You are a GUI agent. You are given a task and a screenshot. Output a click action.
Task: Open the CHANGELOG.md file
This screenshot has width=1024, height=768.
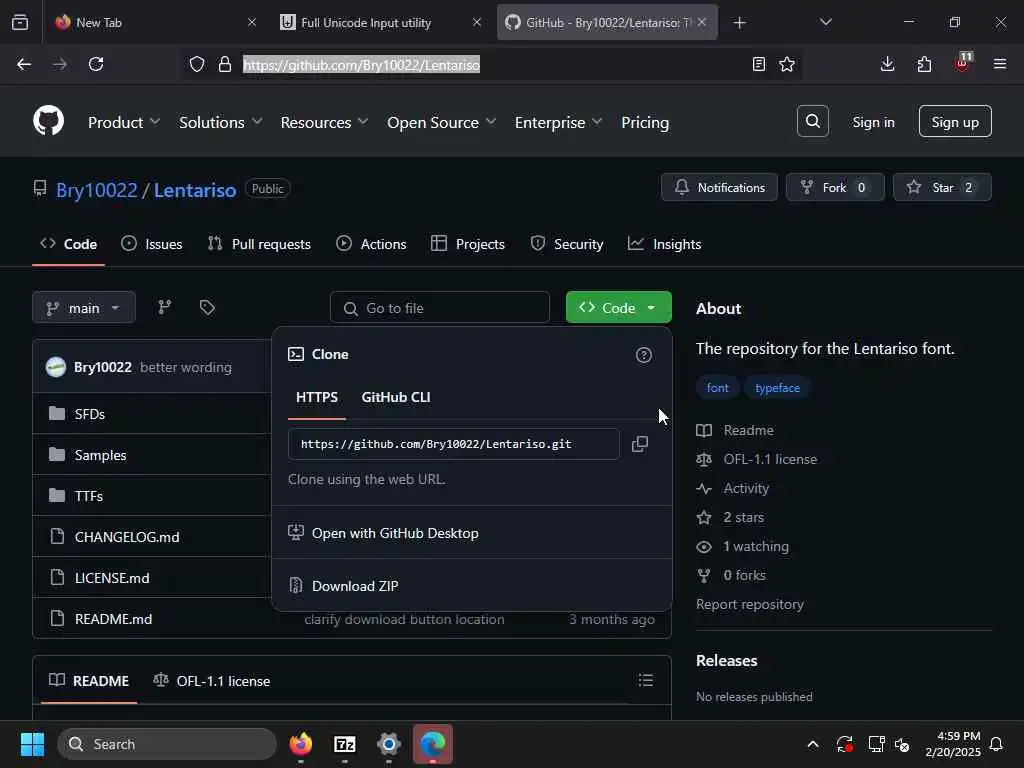[x=127, y=537]
